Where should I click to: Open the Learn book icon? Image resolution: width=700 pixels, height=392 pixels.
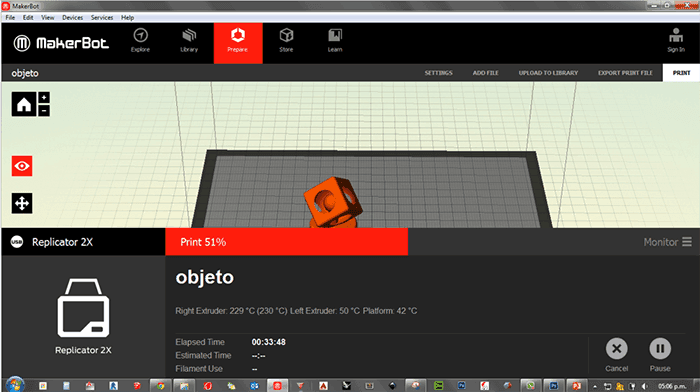point(335,35)
